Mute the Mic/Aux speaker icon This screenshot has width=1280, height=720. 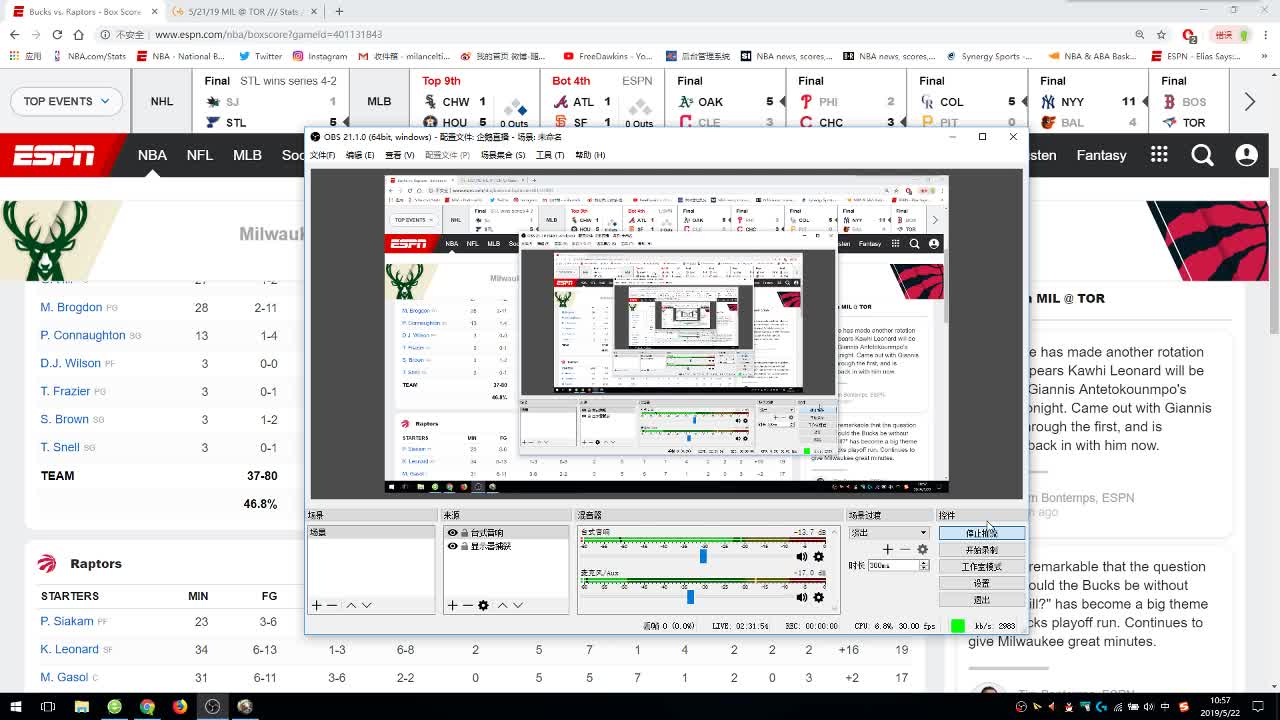coord(802,597)
